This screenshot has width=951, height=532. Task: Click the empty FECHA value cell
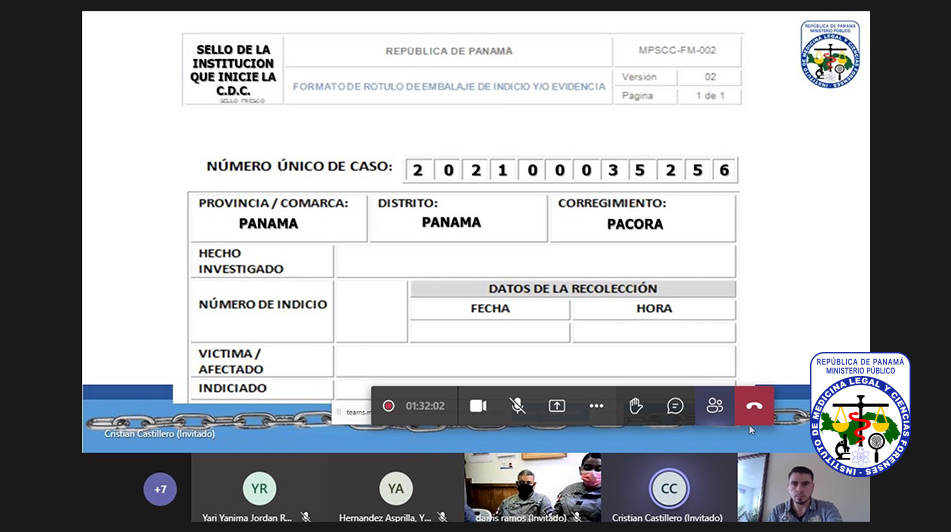490,332
